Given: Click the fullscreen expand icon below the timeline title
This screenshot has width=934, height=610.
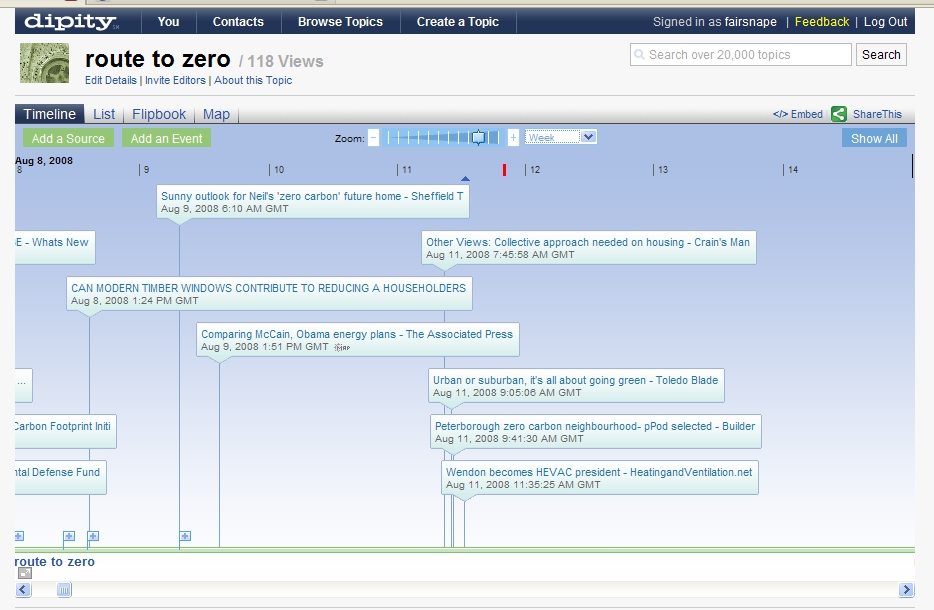Looking at the screenshot, I should (x=25, y=573).
